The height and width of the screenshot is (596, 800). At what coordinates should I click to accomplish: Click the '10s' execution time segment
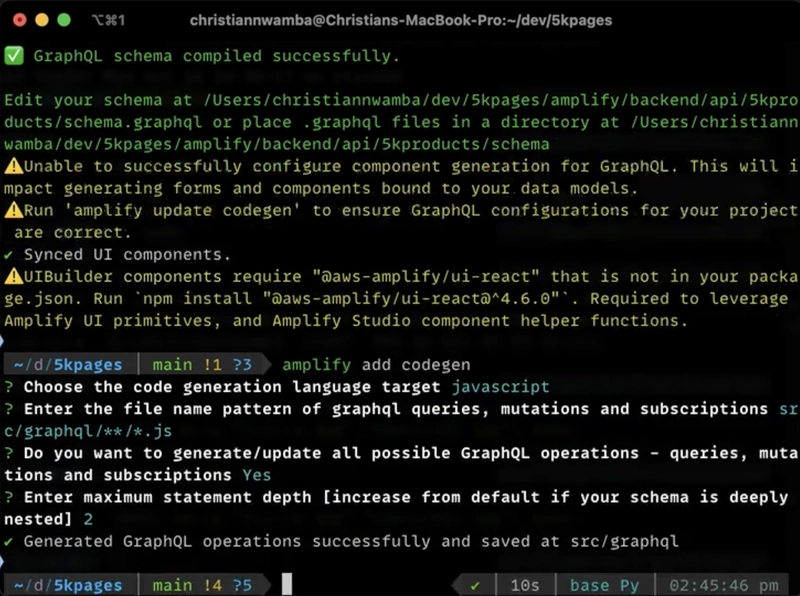pyautogui.click(x=525, y=585)
